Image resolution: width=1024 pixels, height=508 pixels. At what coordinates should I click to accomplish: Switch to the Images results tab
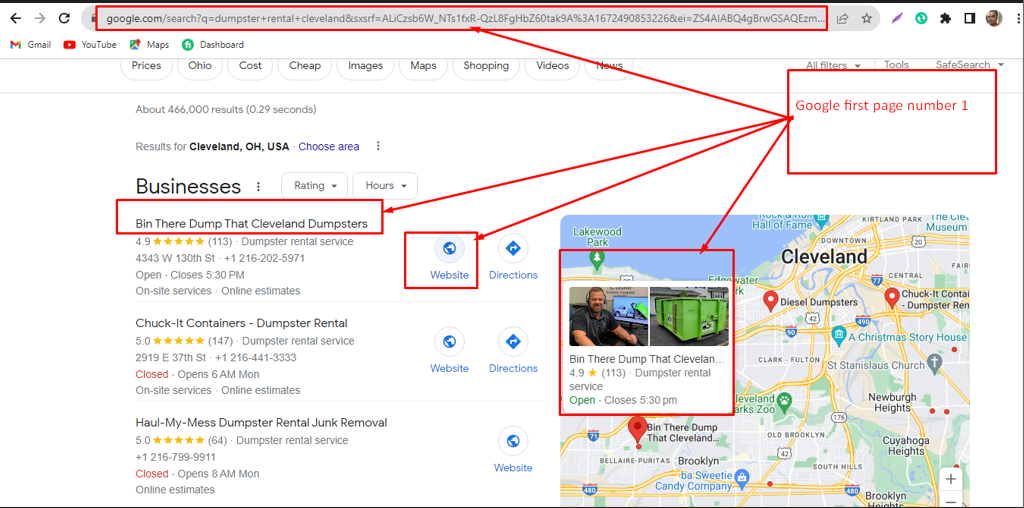366,65
